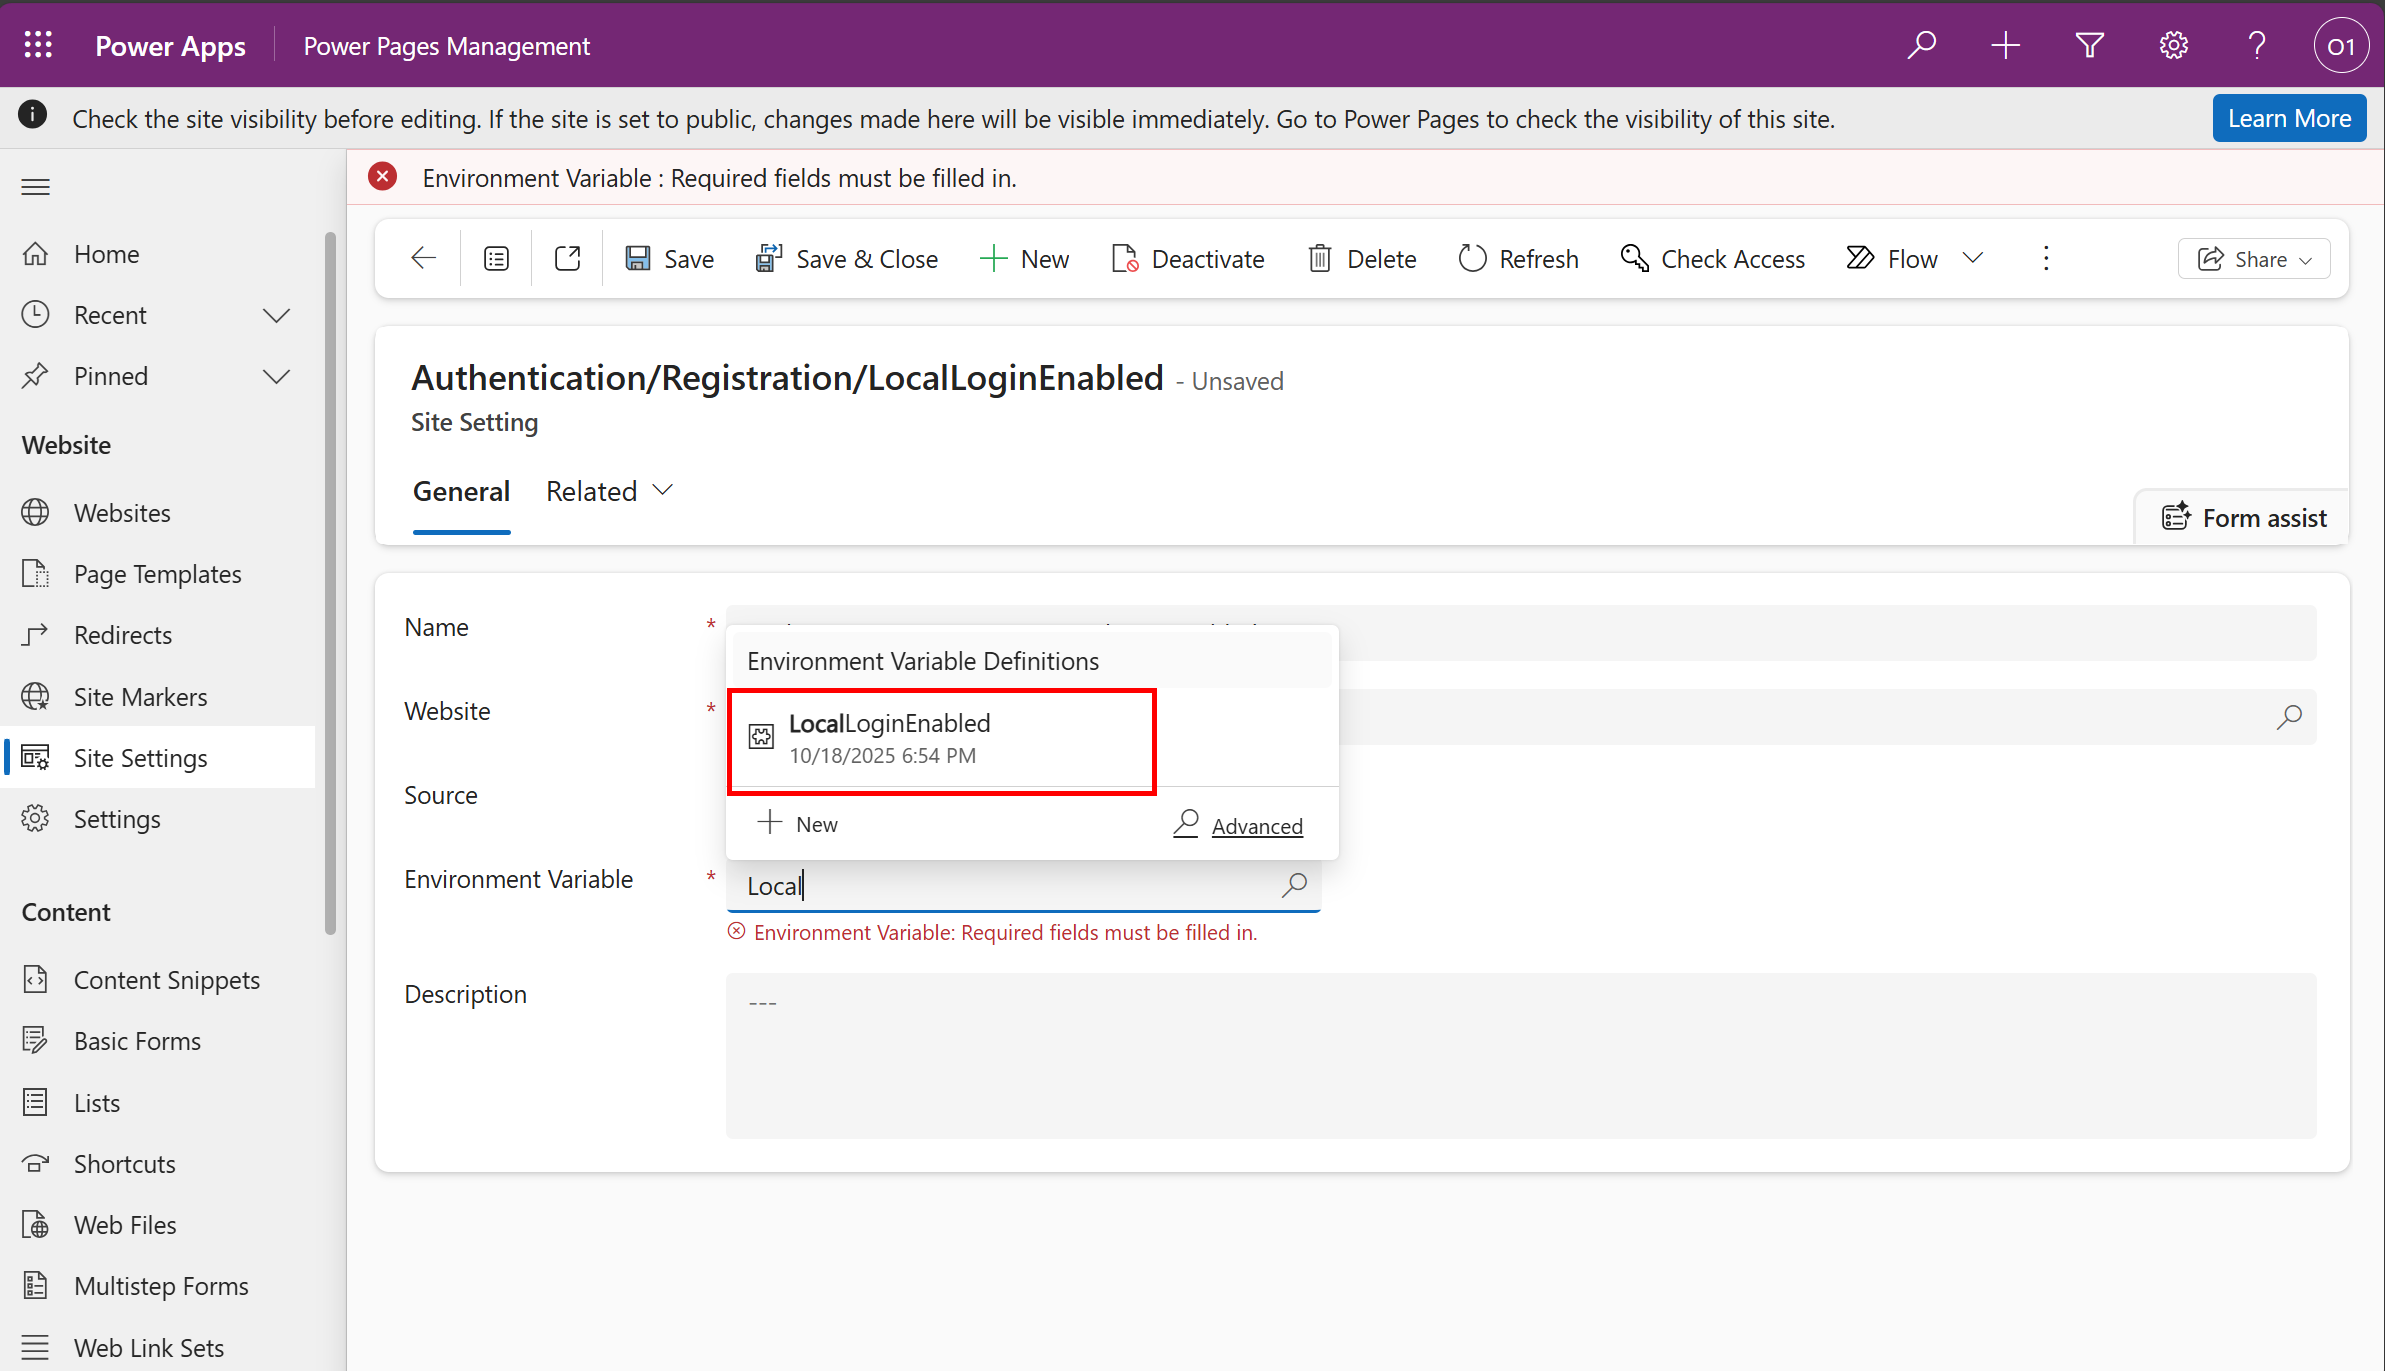The width and height of the screenshot is (2385, 1371).
Task: Open the Check Access icon
Action: 1634,258
